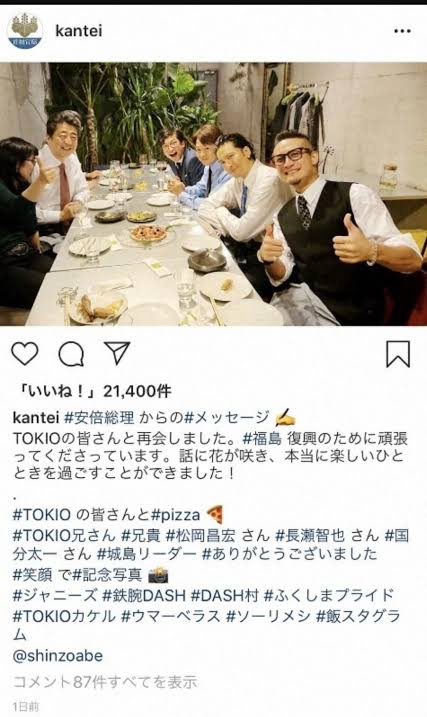The image size is (427, 717).
Task: Open kantei username in caption
Action: [36, 417]
